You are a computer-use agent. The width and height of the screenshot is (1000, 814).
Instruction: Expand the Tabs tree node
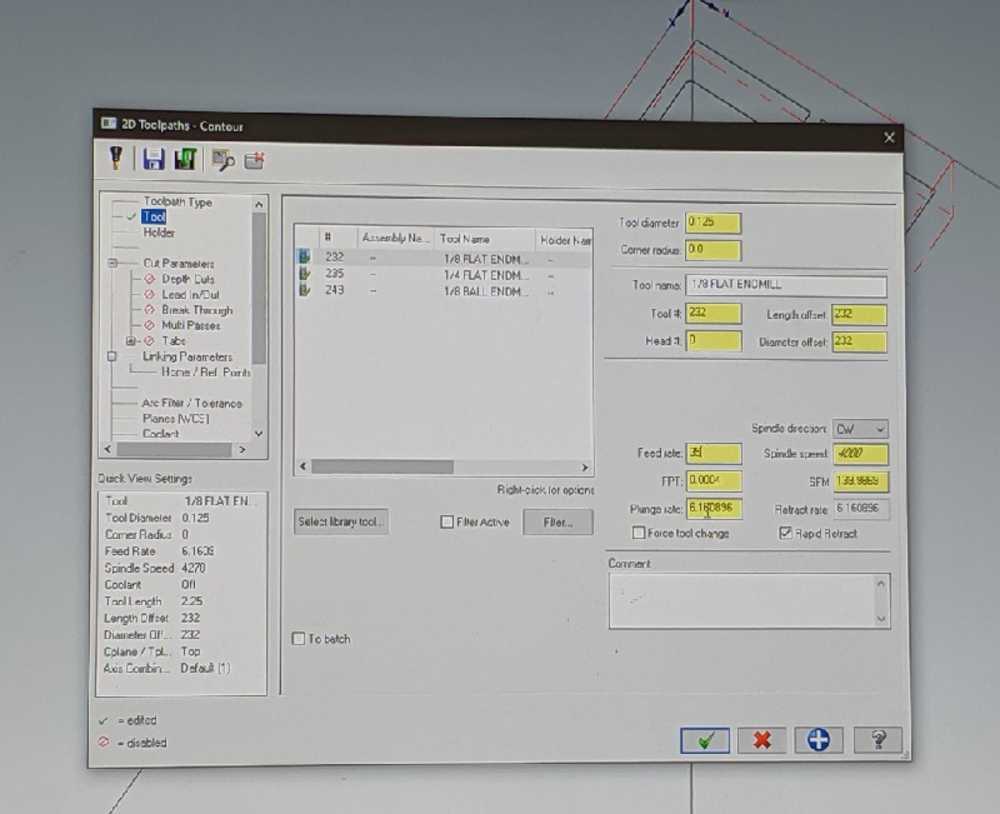130,341
